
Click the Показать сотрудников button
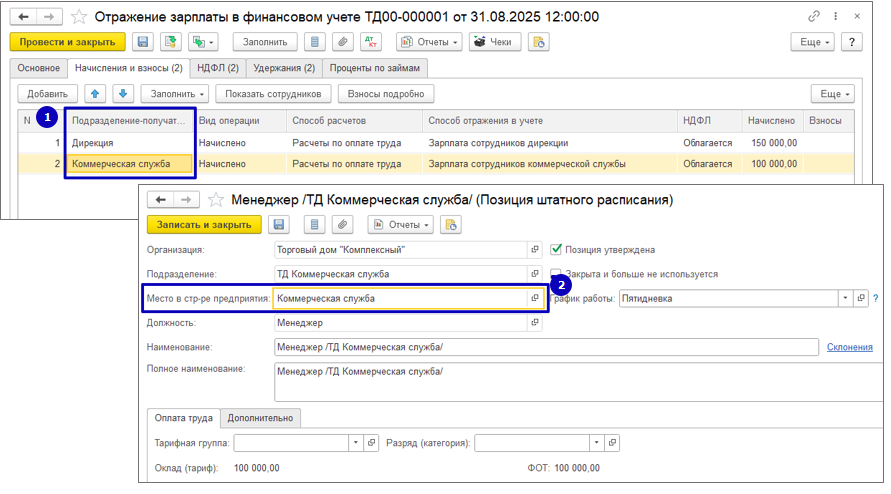point(272,93)
